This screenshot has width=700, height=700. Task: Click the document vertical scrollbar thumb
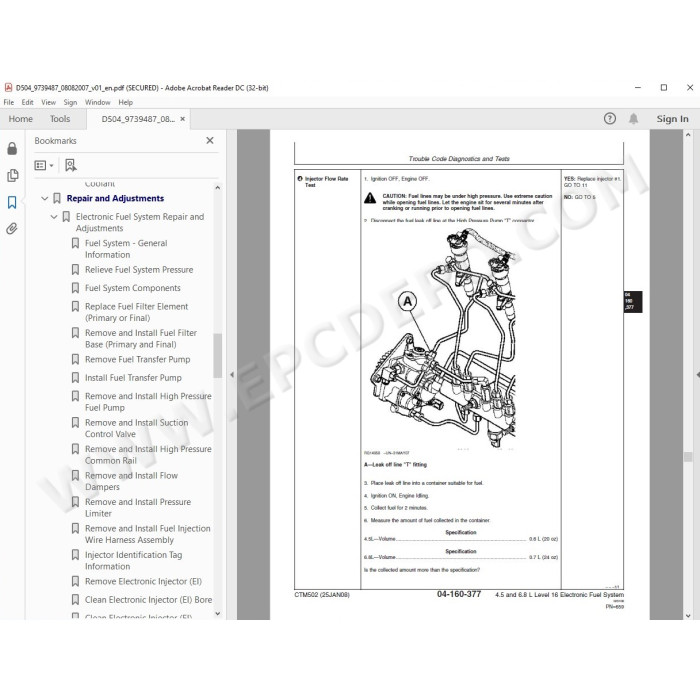click(688, 457)
